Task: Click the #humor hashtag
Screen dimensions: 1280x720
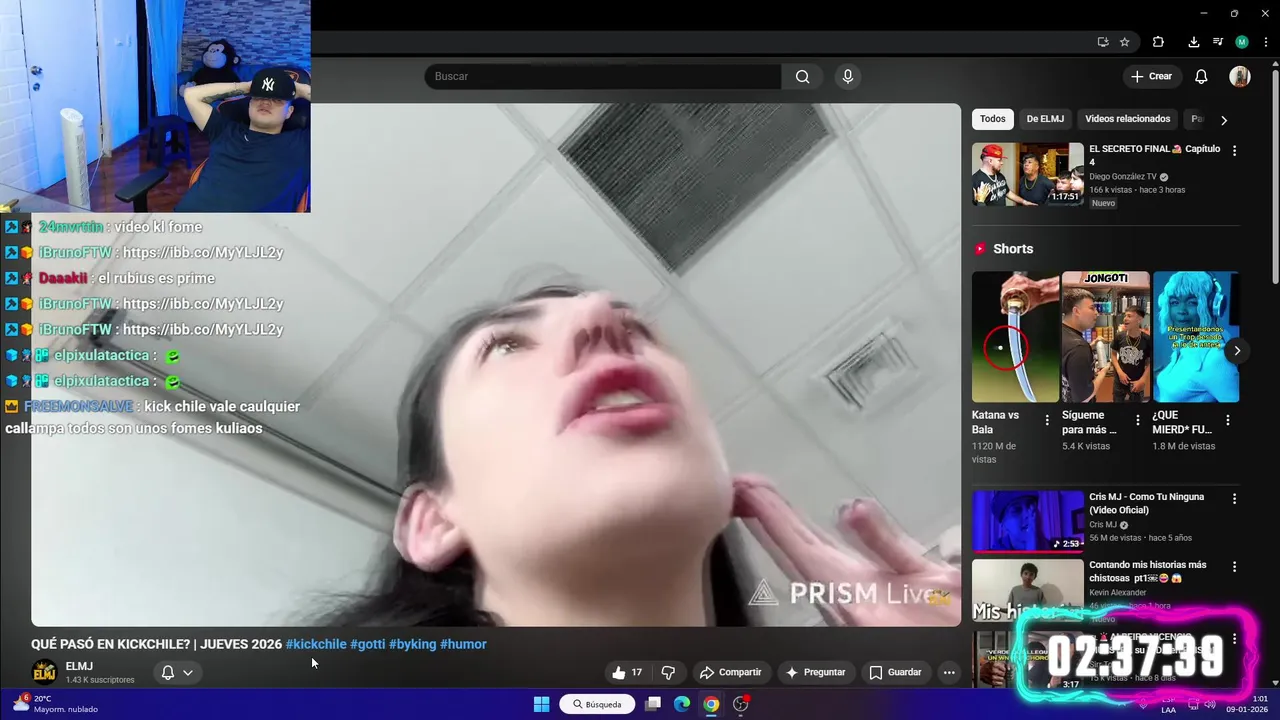Action: [x=463, y=644]
